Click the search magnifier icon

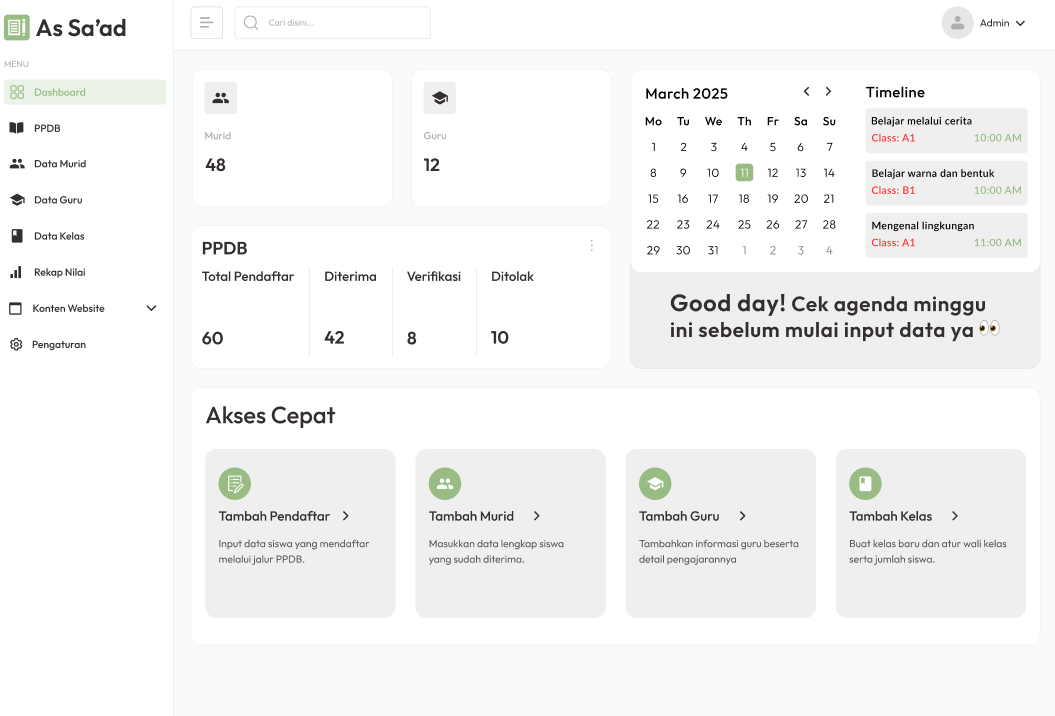tap(251, 23)
